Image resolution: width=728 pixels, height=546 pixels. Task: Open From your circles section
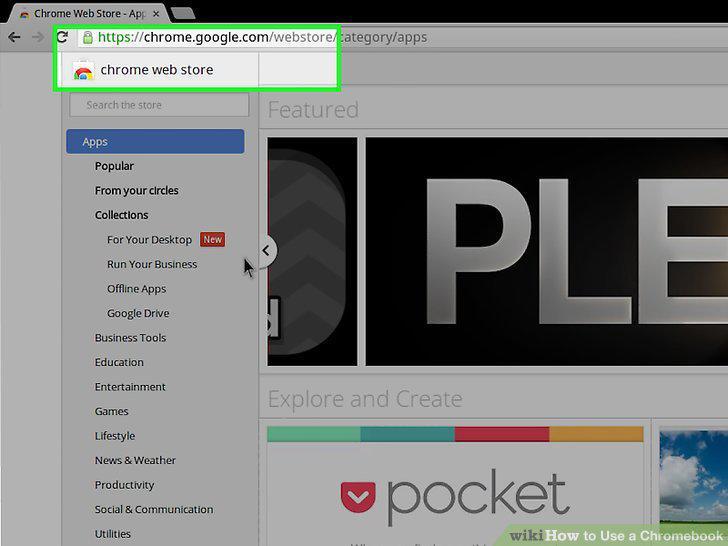[136, 191]
